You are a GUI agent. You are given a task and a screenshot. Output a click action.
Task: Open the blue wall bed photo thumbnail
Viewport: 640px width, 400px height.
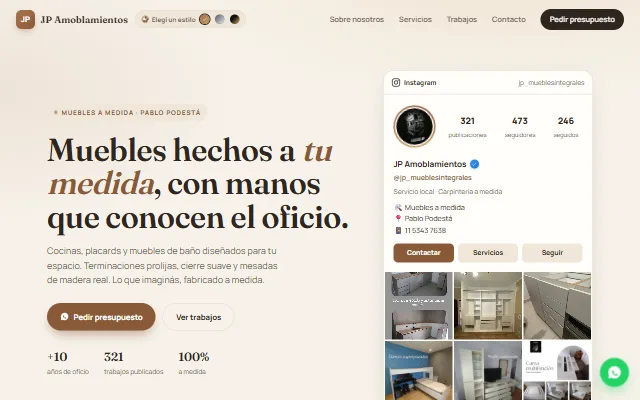[419, 371]
